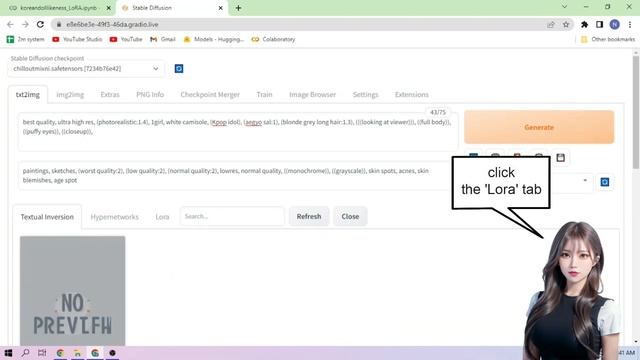Go back with browser back arrow

click(10, 24)
